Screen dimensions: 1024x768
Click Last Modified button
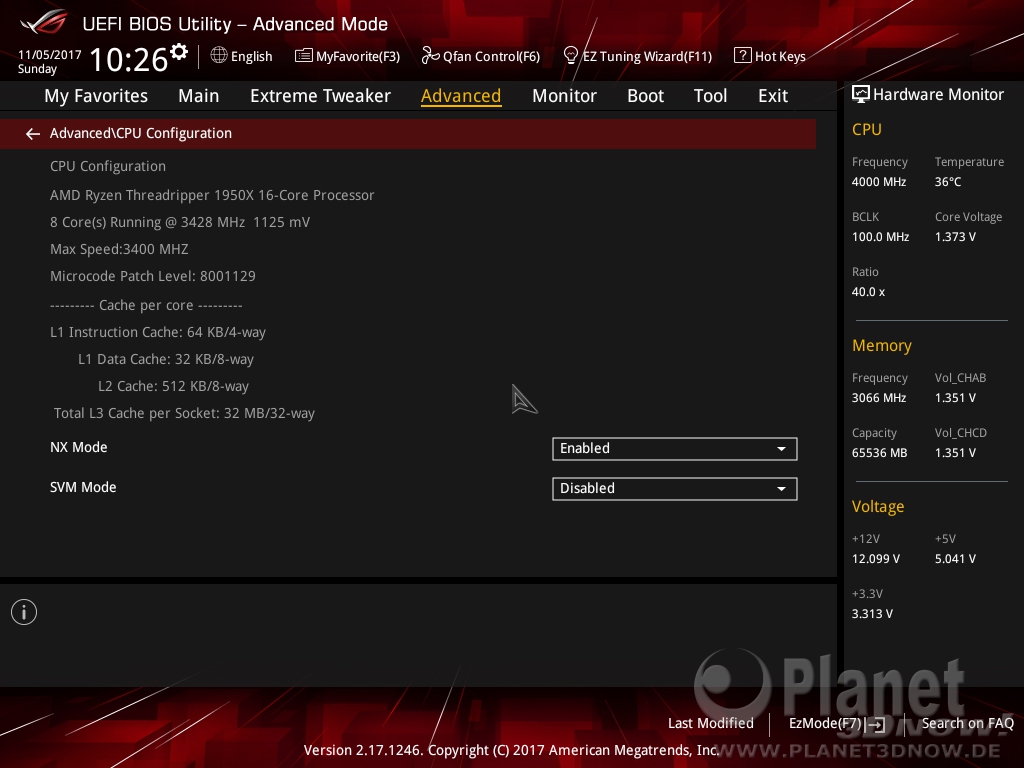(x=711, y=723)
